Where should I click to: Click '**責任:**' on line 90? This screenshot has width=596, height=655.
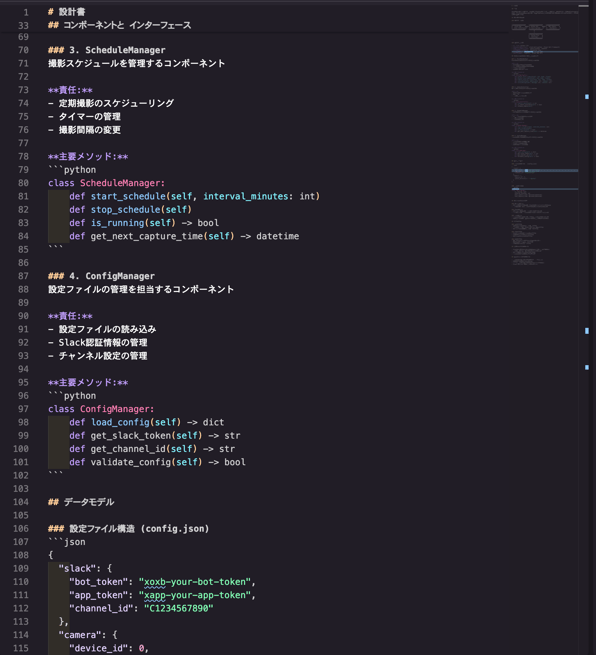70,316
